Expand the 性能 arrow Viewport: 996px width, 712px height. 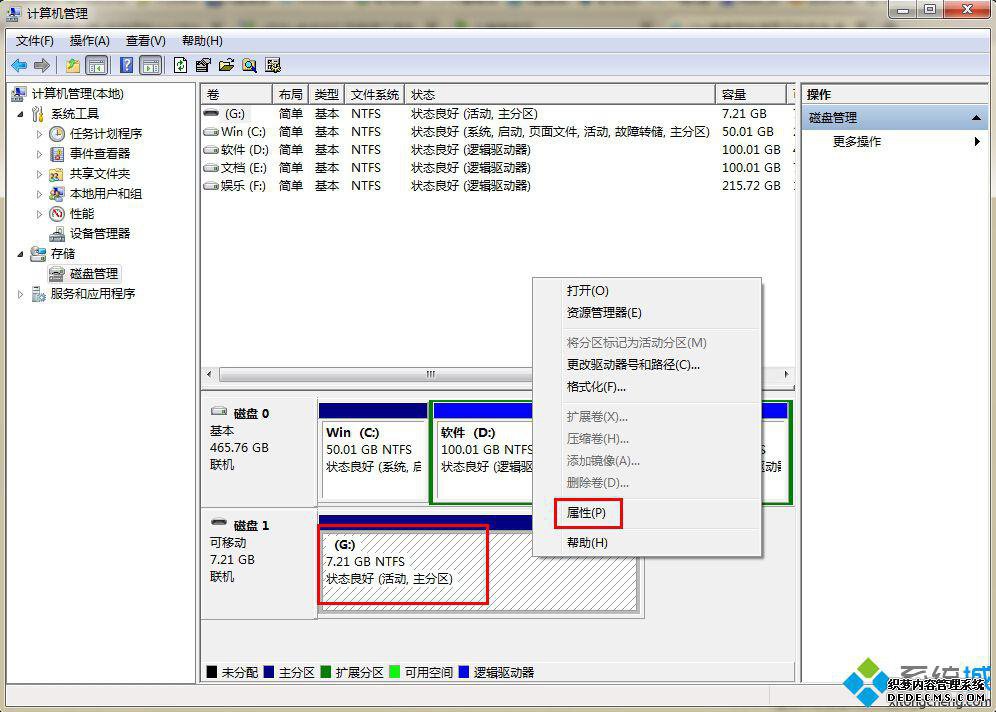[39, 214]
